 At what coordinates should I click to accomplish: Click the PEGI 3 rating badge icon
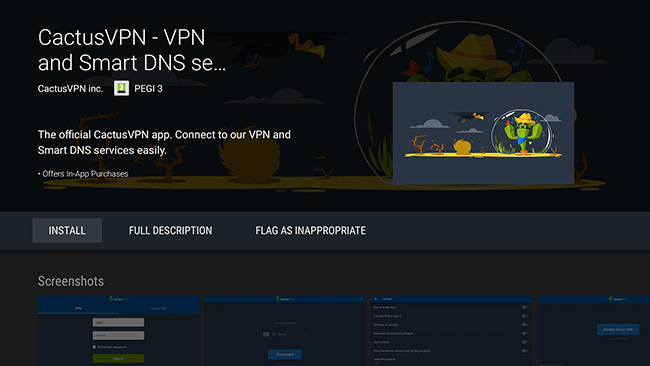tap(121, 88)
